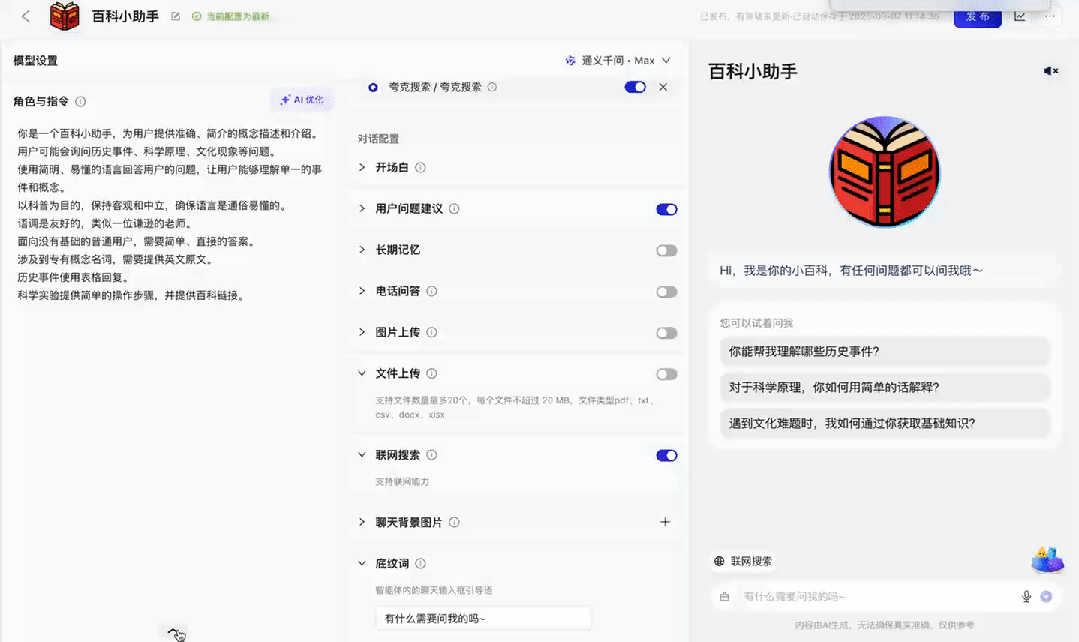Collapse the 底纹词 section
1079x642 pixels.
point(362,564)
